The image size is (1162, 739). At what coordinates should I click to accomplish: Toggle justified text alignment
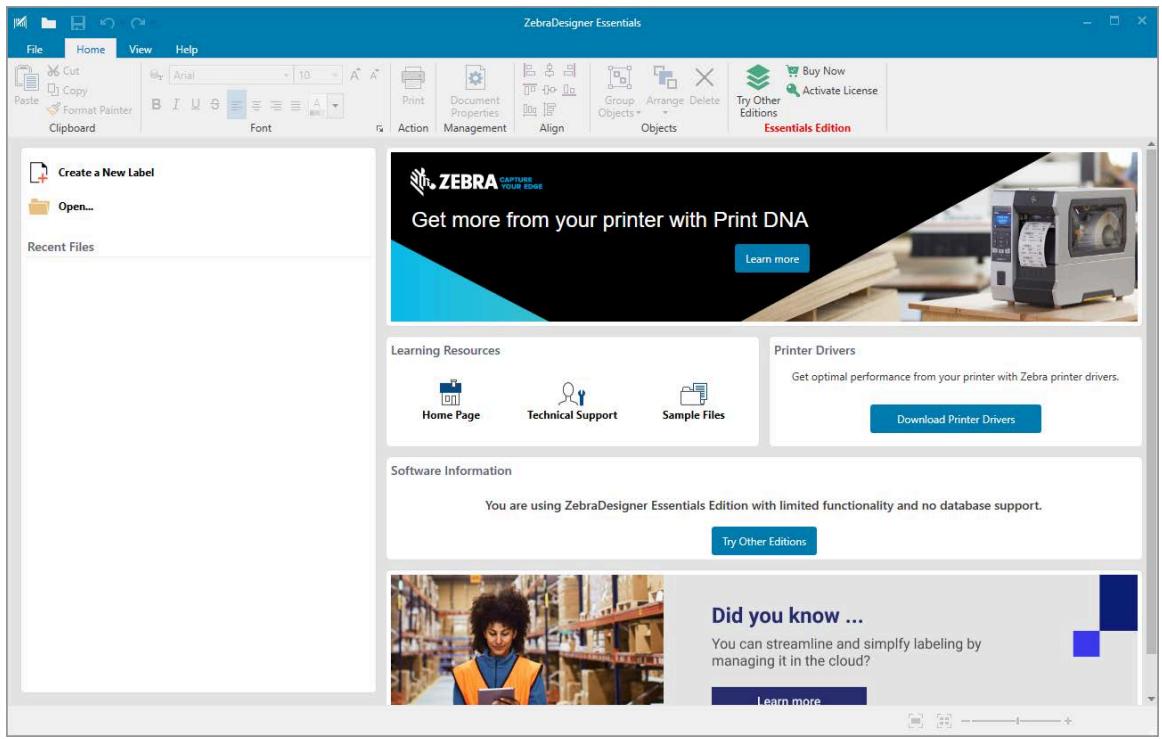[x=295, y=105]
